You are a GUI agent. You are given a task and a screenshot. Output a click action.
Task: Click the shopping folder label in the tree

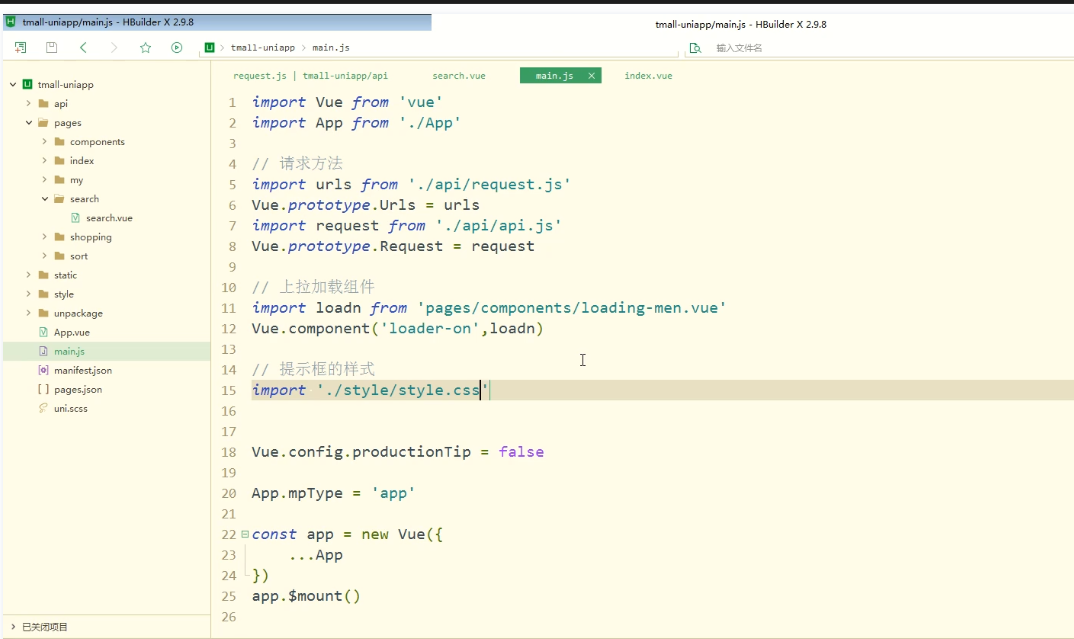[90, 237]
